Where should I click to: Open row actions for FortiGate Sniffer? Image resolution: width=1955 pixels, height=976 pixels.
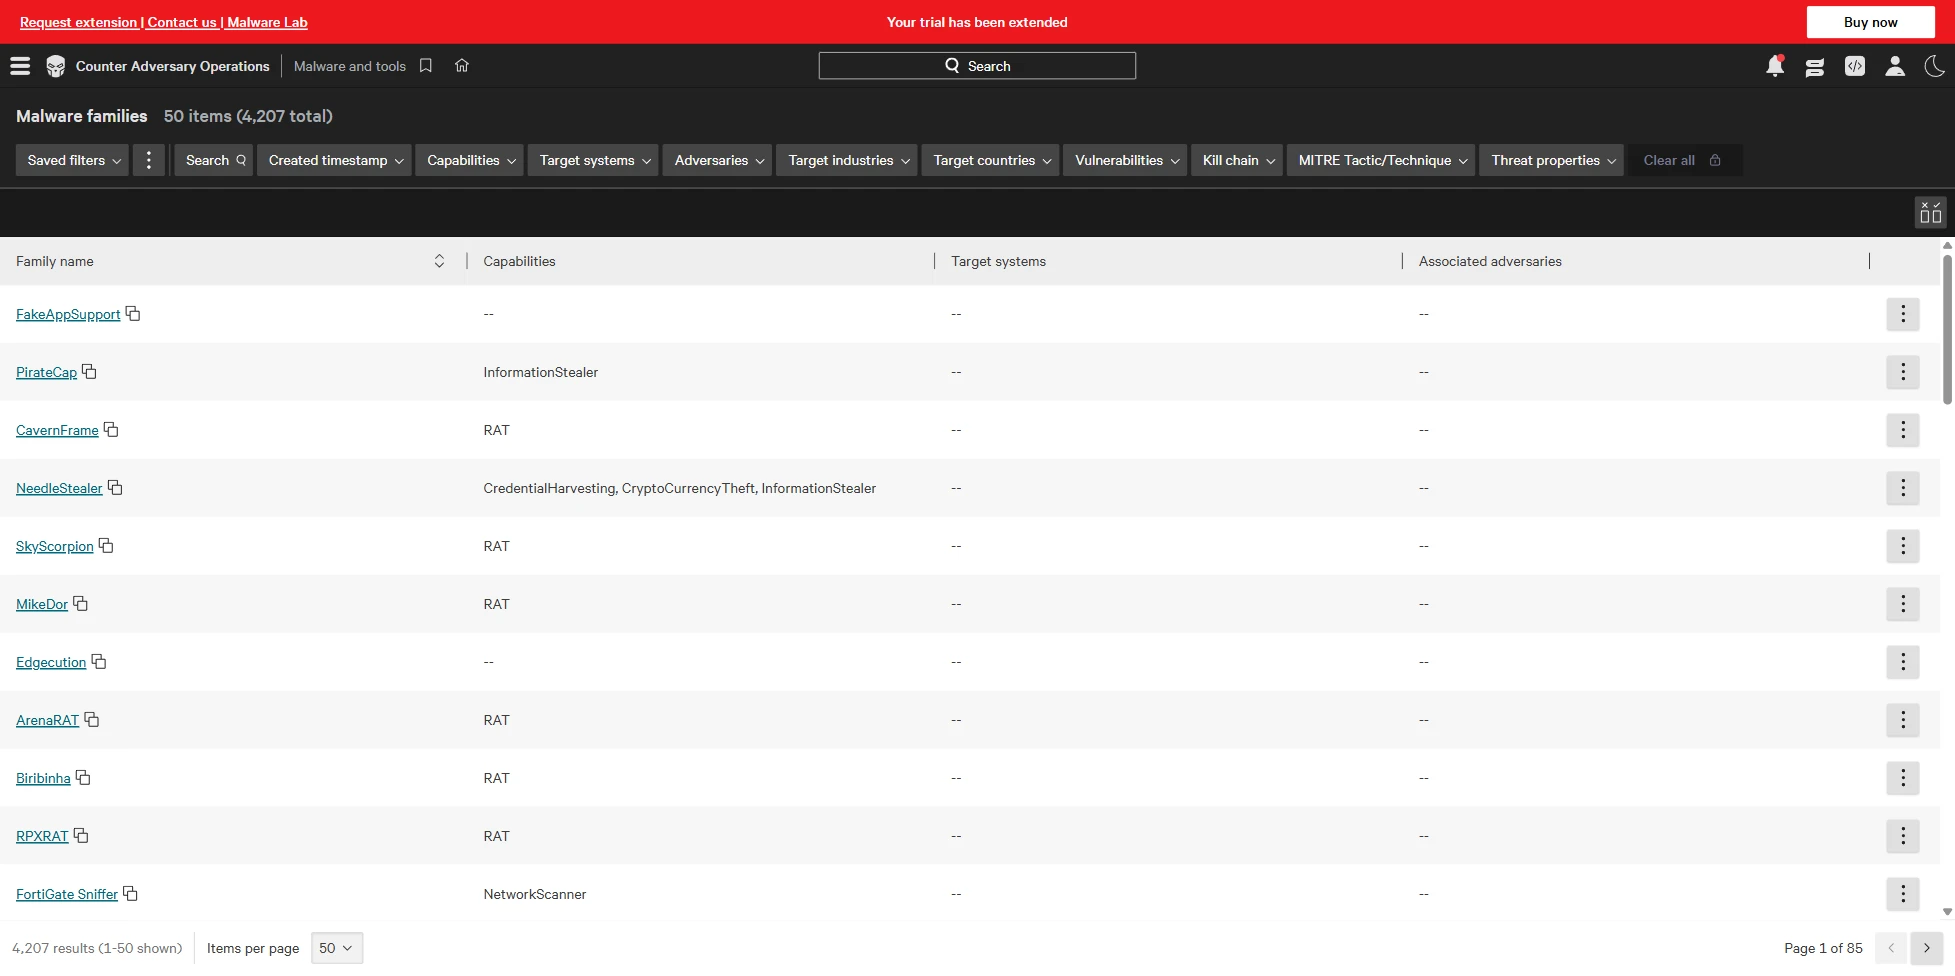pos(1903,894)
